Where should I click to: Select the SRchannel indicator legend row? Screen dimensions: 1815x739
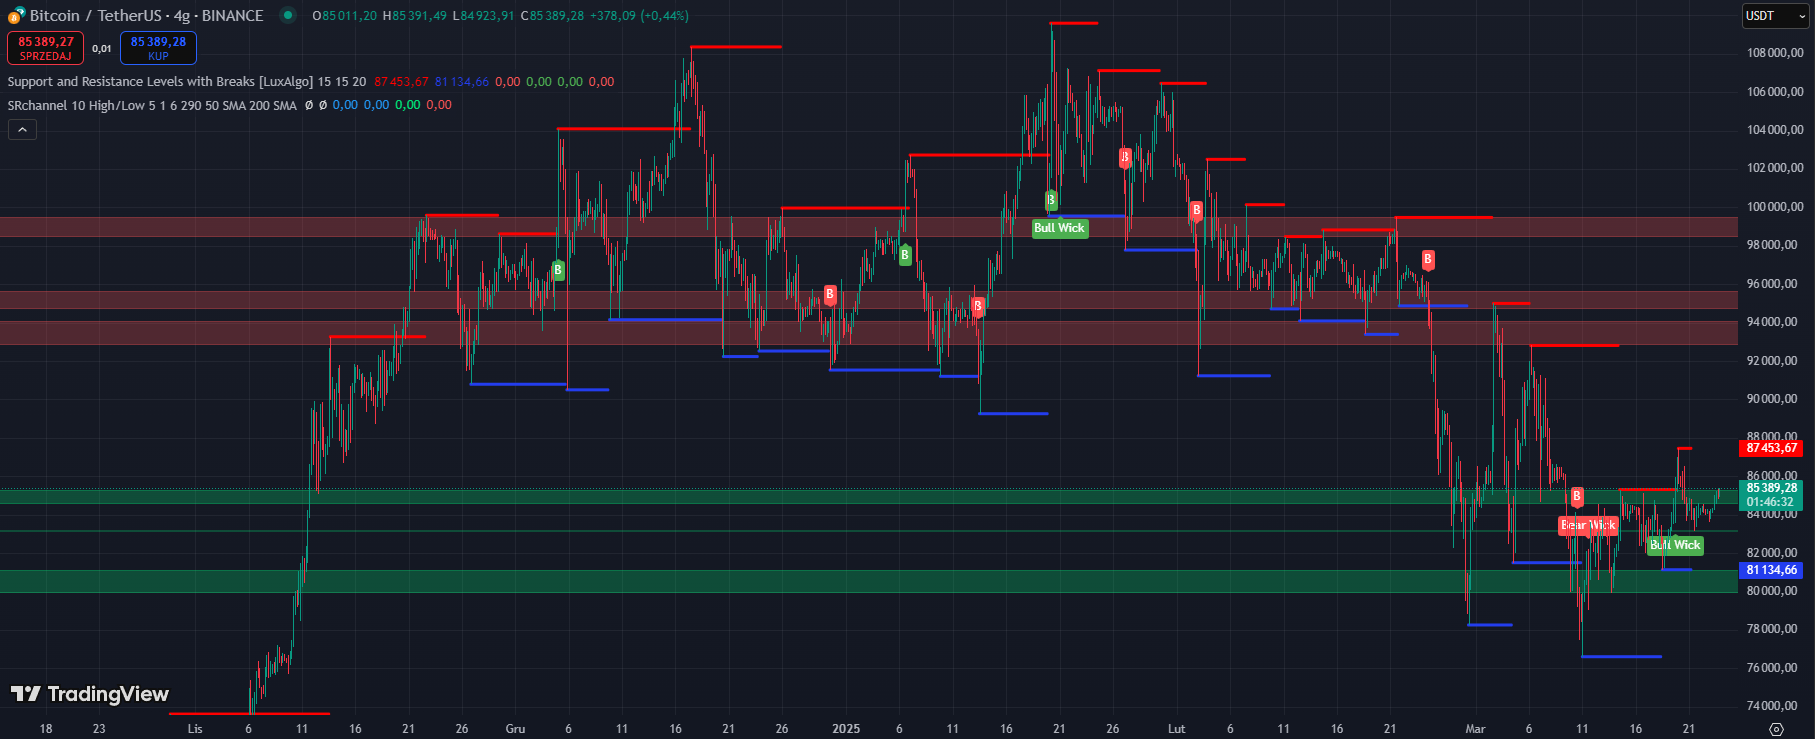pyautogui.click(x=152, y=105)
